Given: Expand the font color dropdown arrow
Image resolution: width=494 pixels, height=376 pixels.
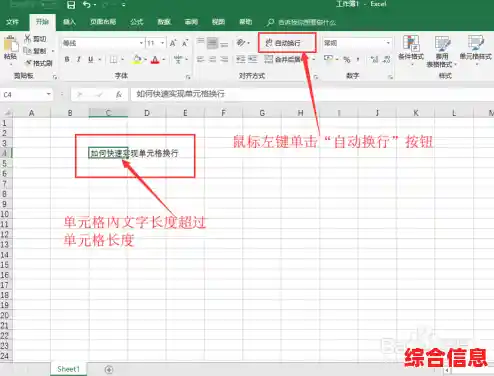Looking at the screenshot, I should point(164,60).
